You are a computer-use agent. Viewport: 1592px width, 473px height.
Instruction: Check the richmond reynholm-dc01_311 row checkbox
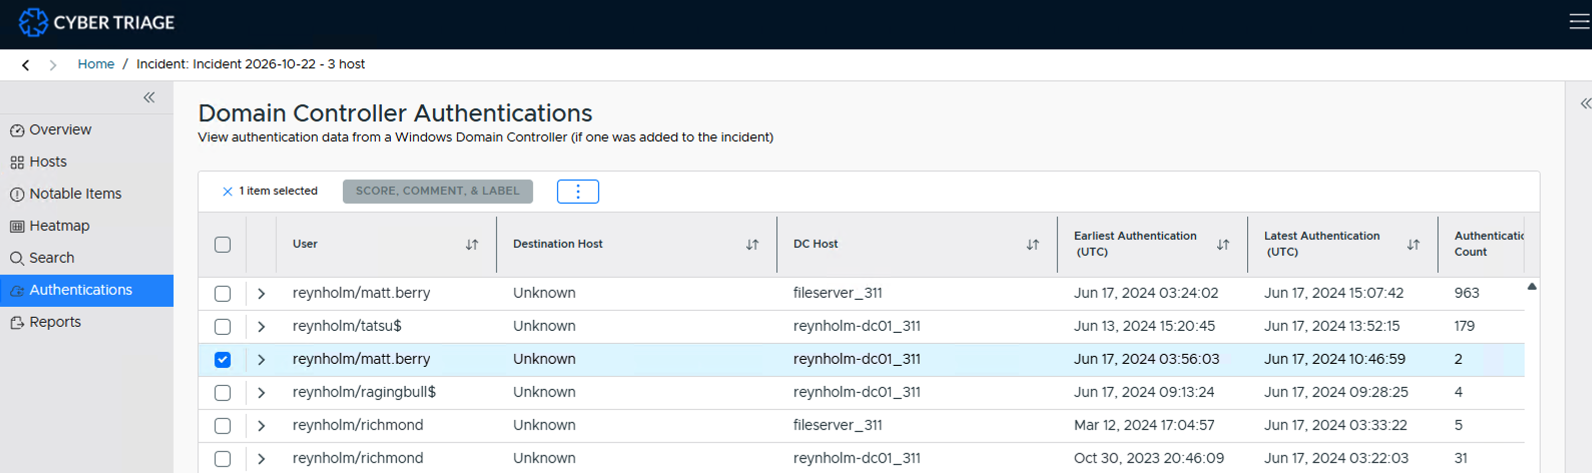tap(222, 459)
